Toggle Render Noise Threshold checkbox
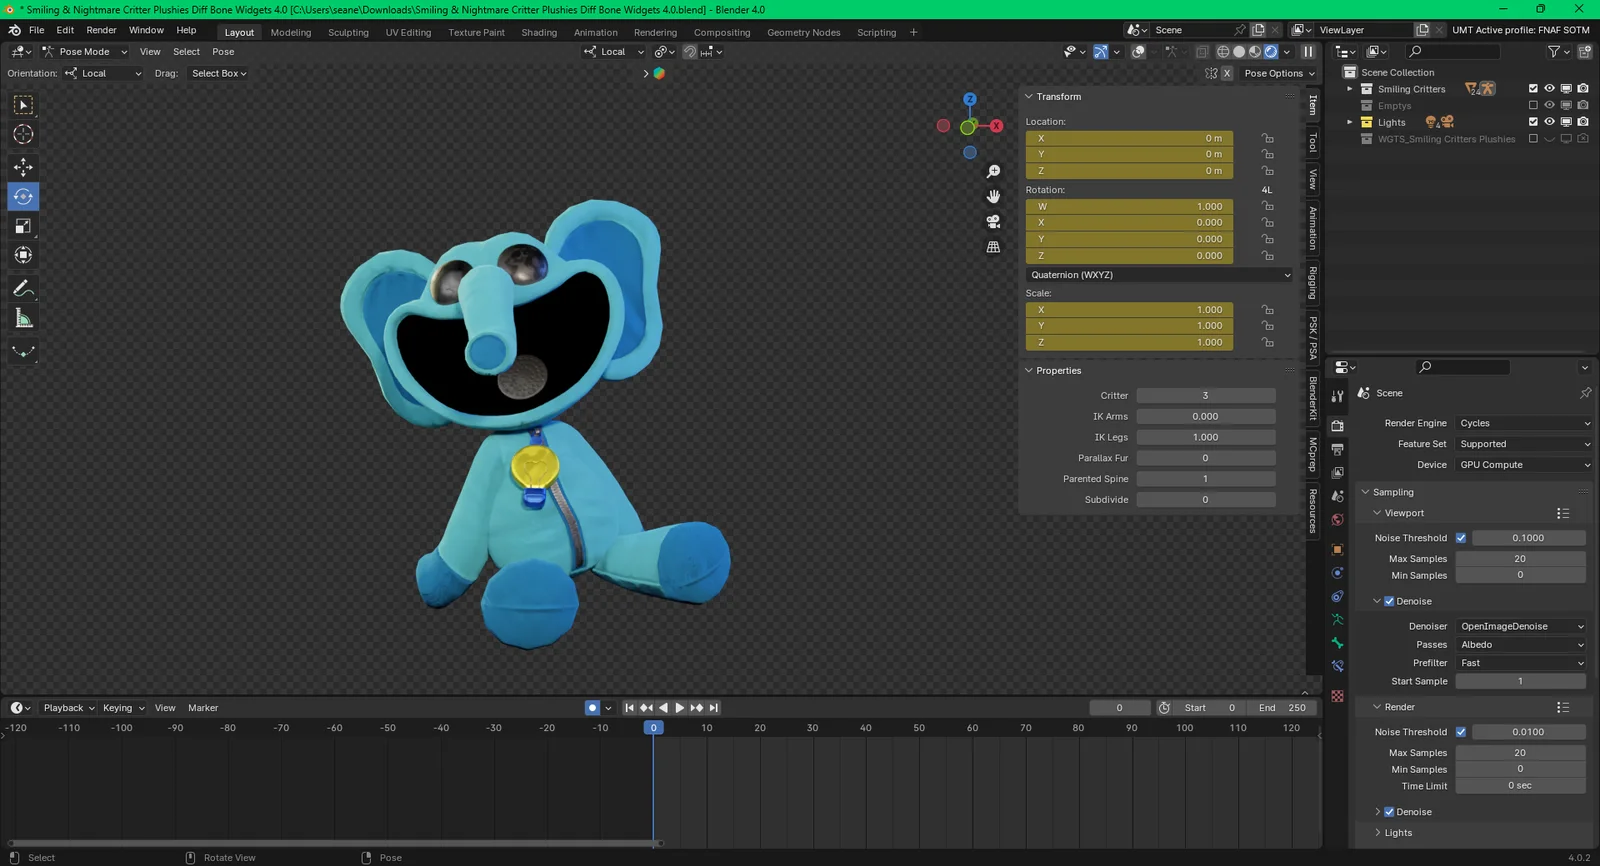 point(1461,732)
